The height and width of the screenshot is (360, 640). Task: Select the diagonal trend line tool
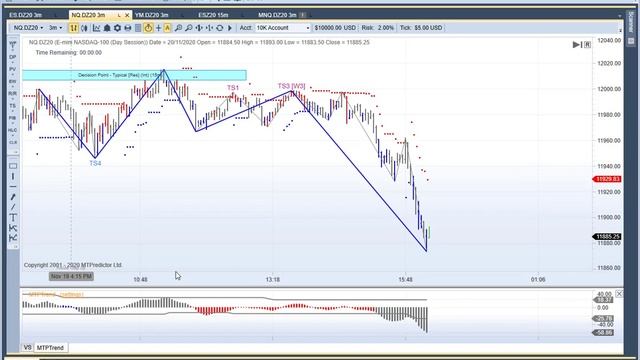point(13,207)
